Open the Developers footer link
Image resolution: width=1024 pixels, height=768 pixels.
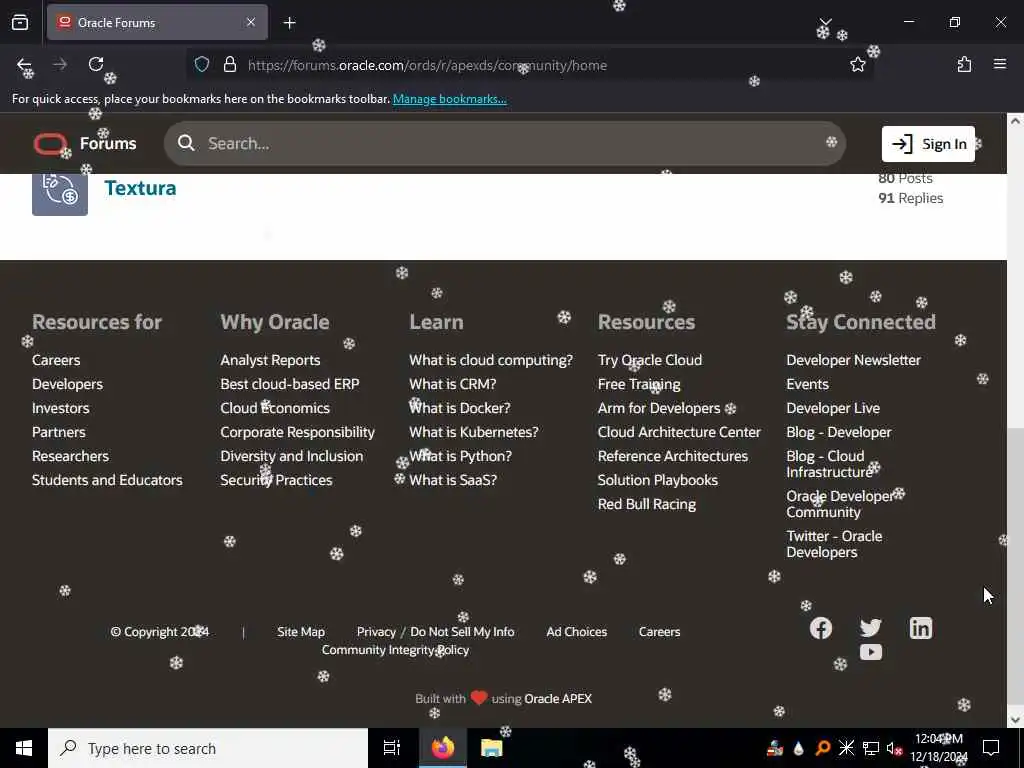click(x=67, y=384)
